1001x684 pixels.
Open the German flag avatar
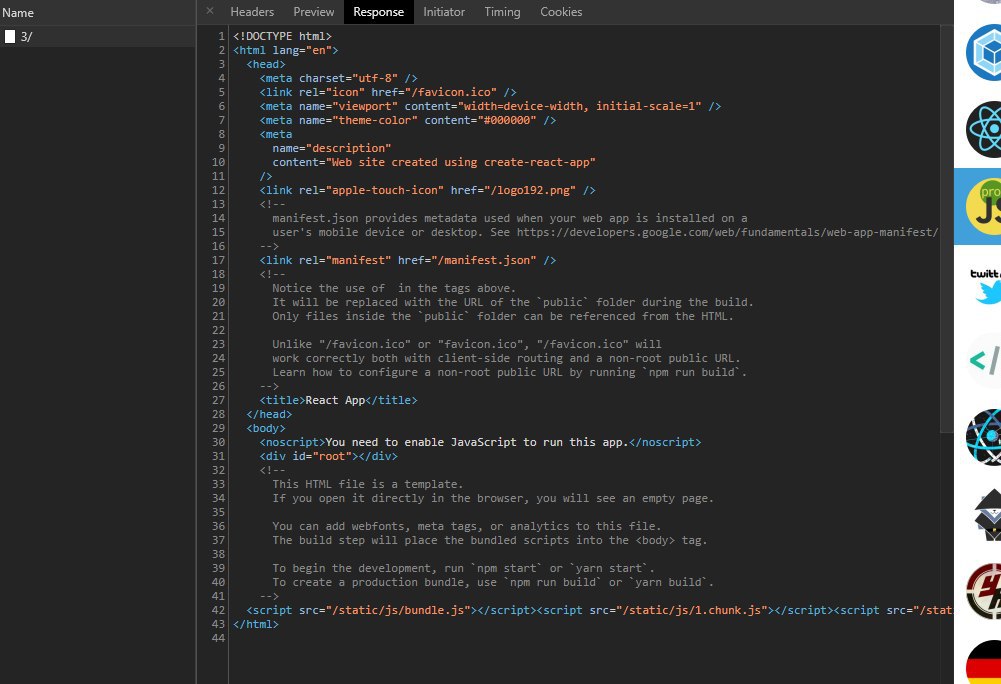tap(983, 662)
